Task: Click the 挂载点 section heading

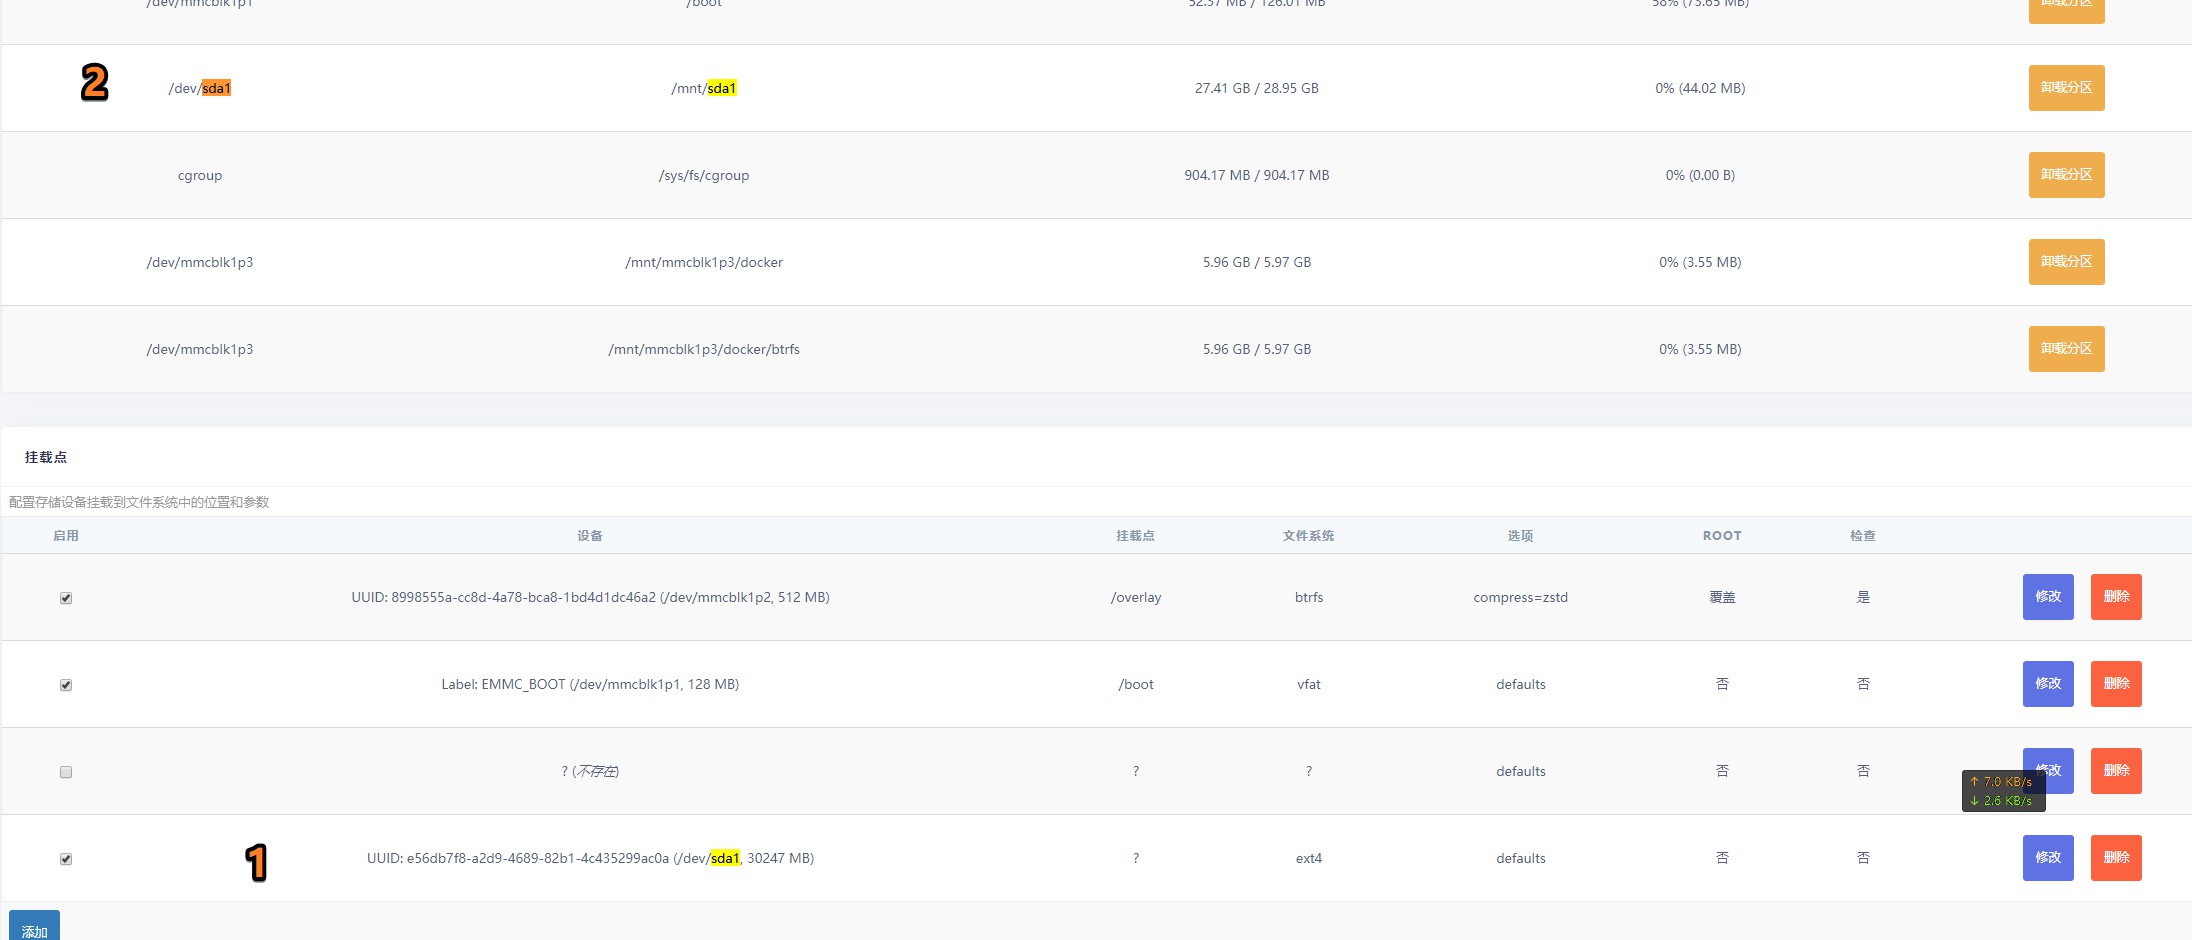Action: click(x=46, y=457)
